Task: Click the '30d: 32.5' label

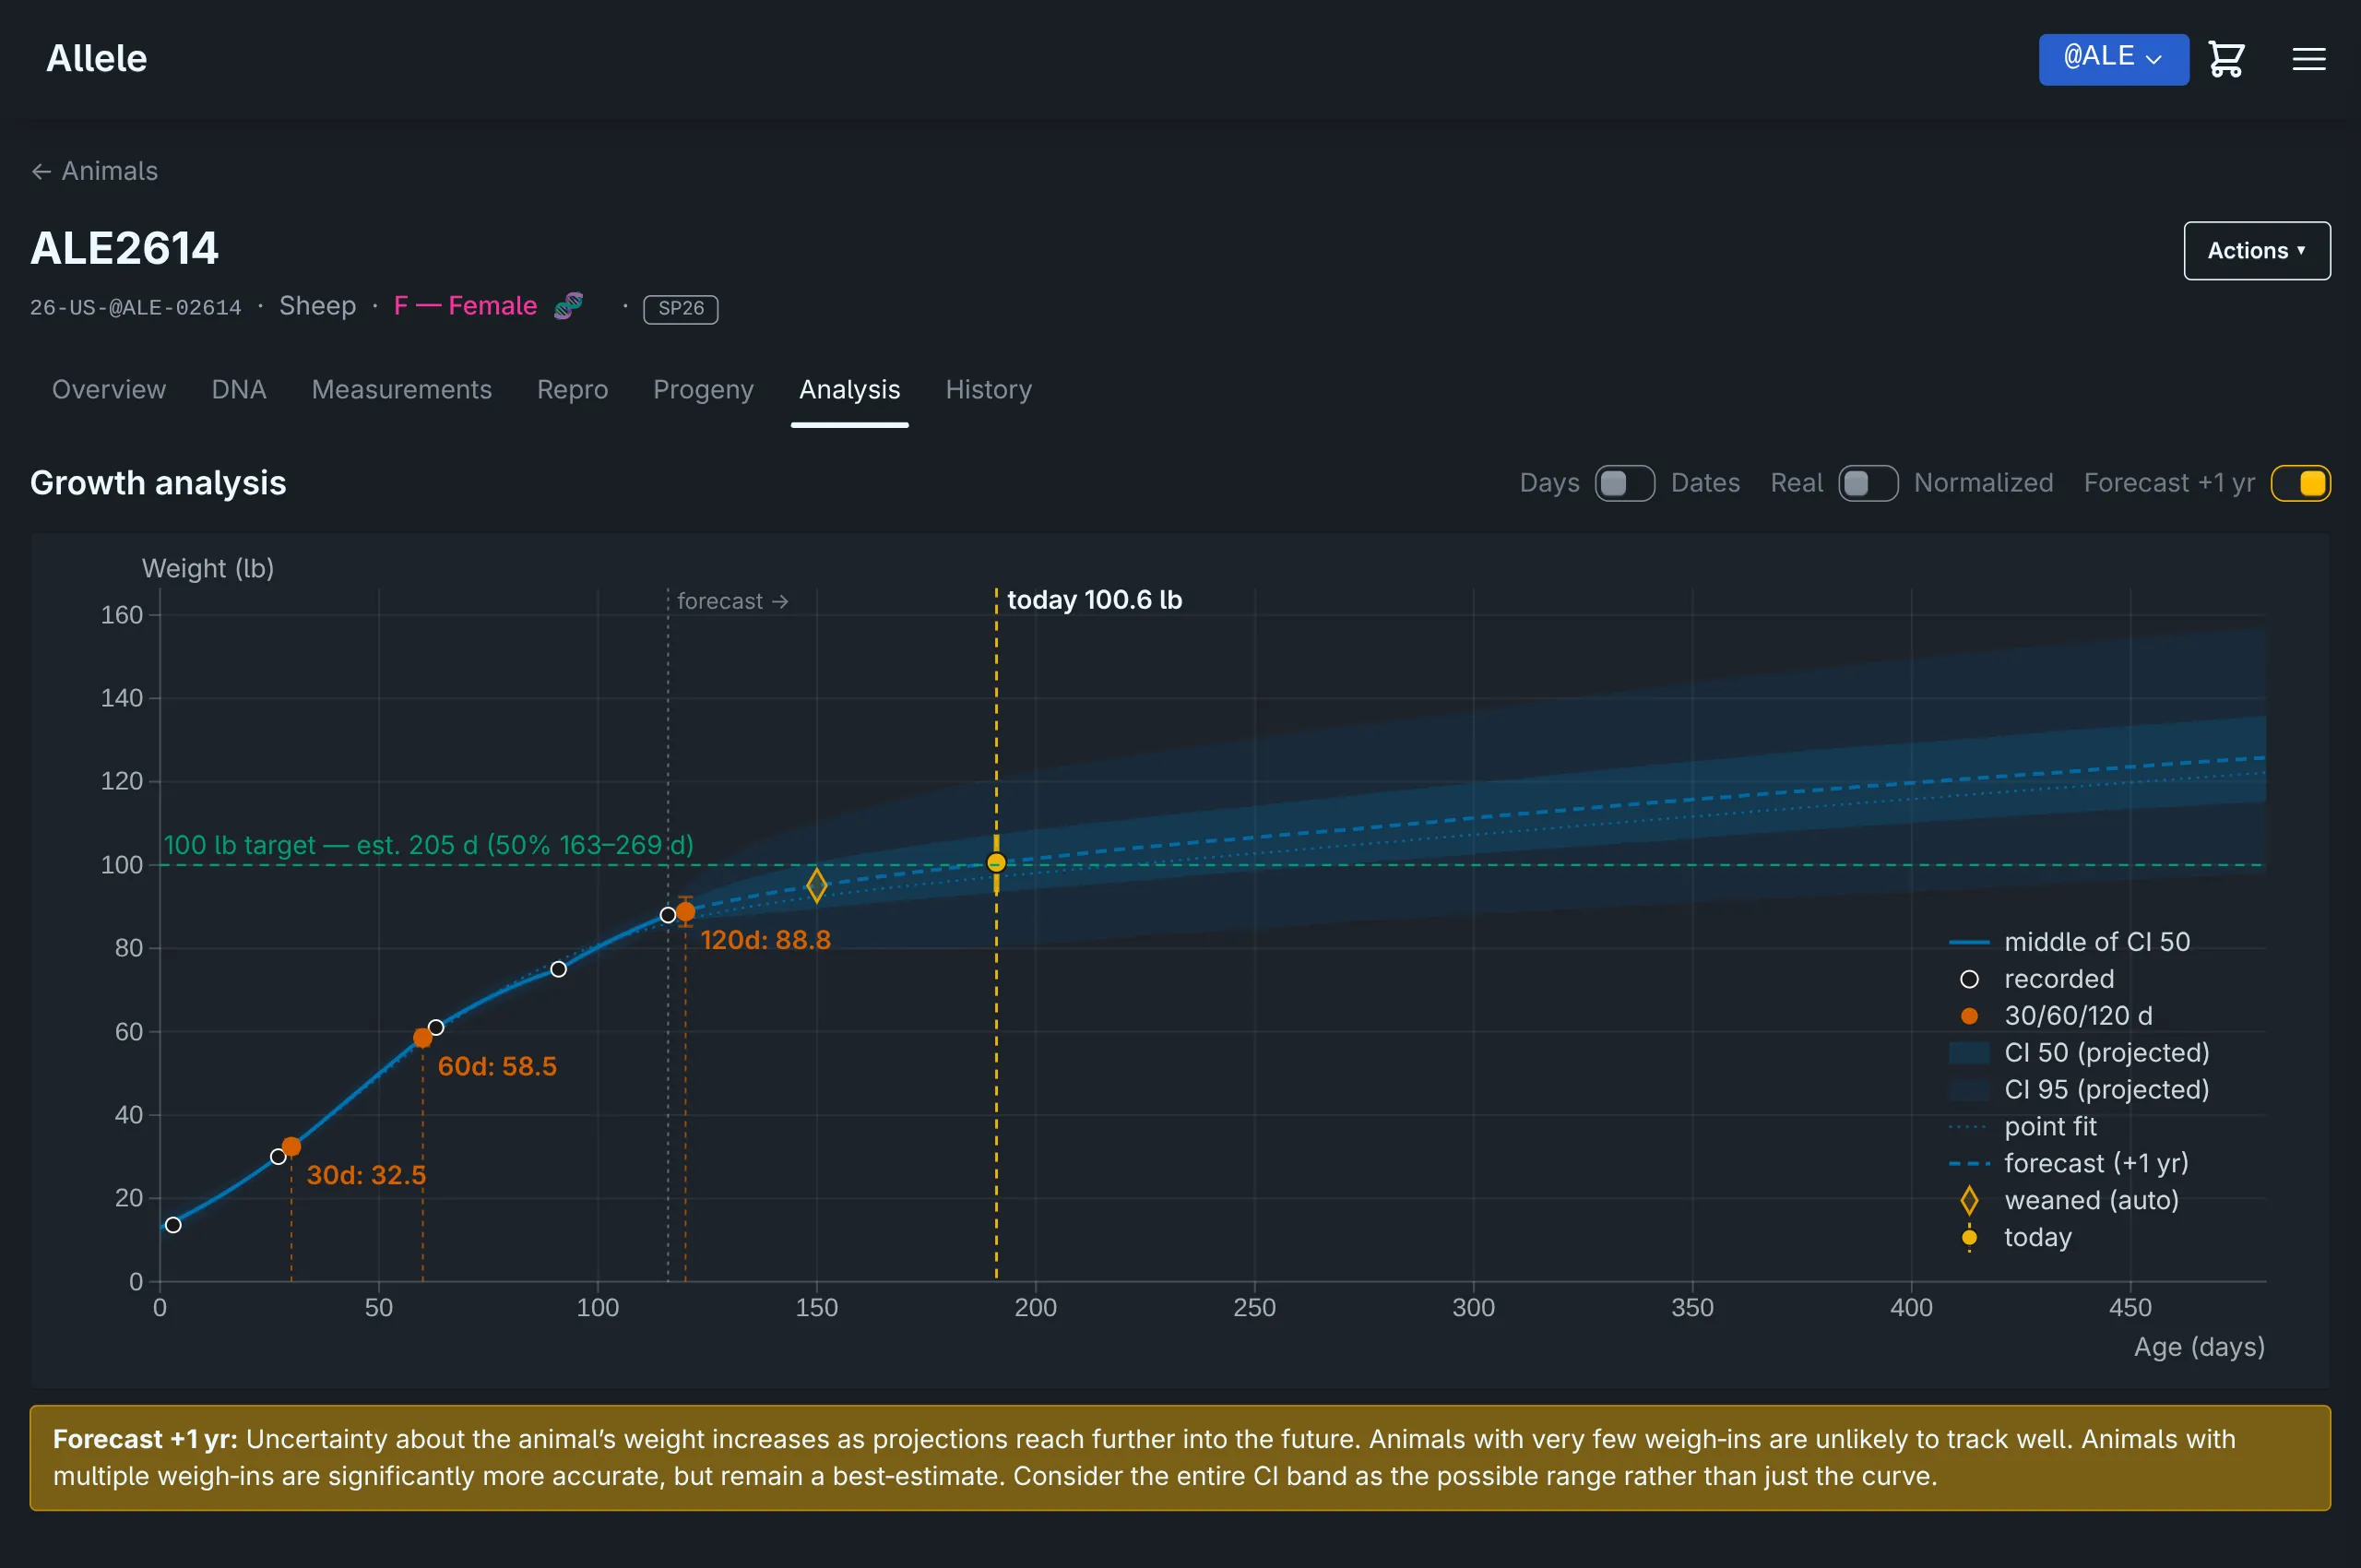Action: point(366,1175)
